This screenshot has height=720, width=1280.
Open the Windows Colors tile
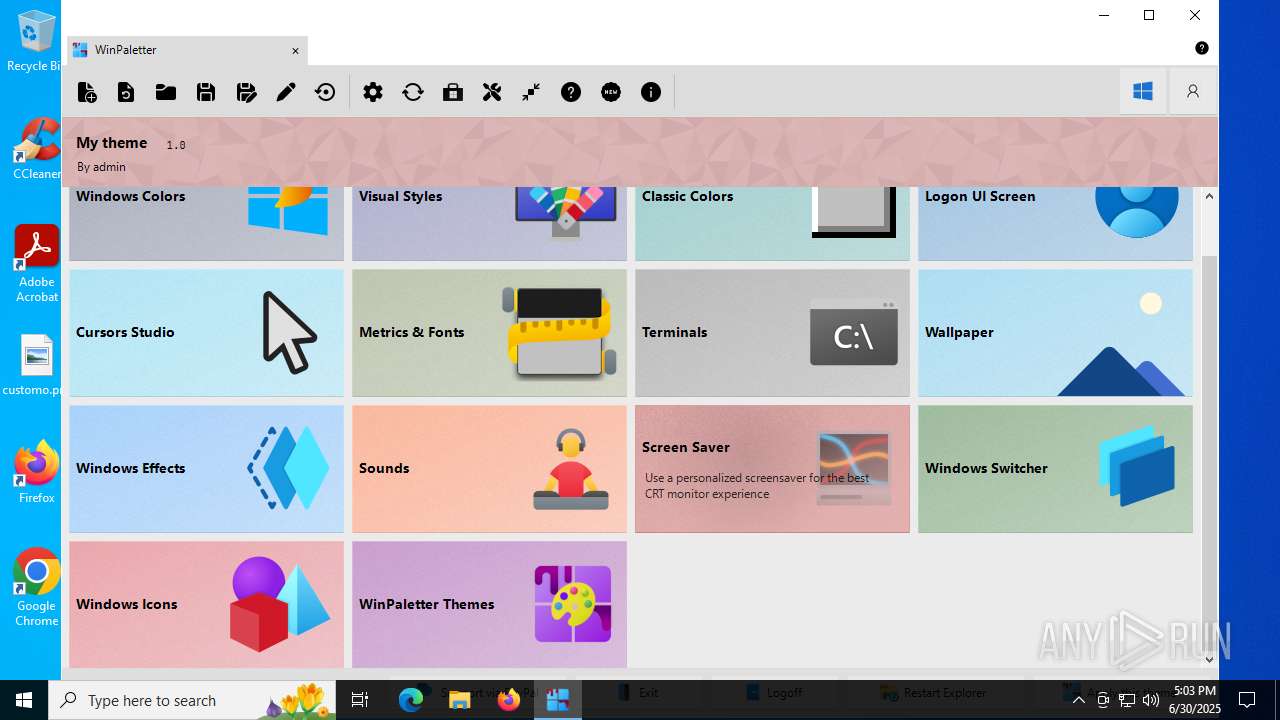coord(206,223)
